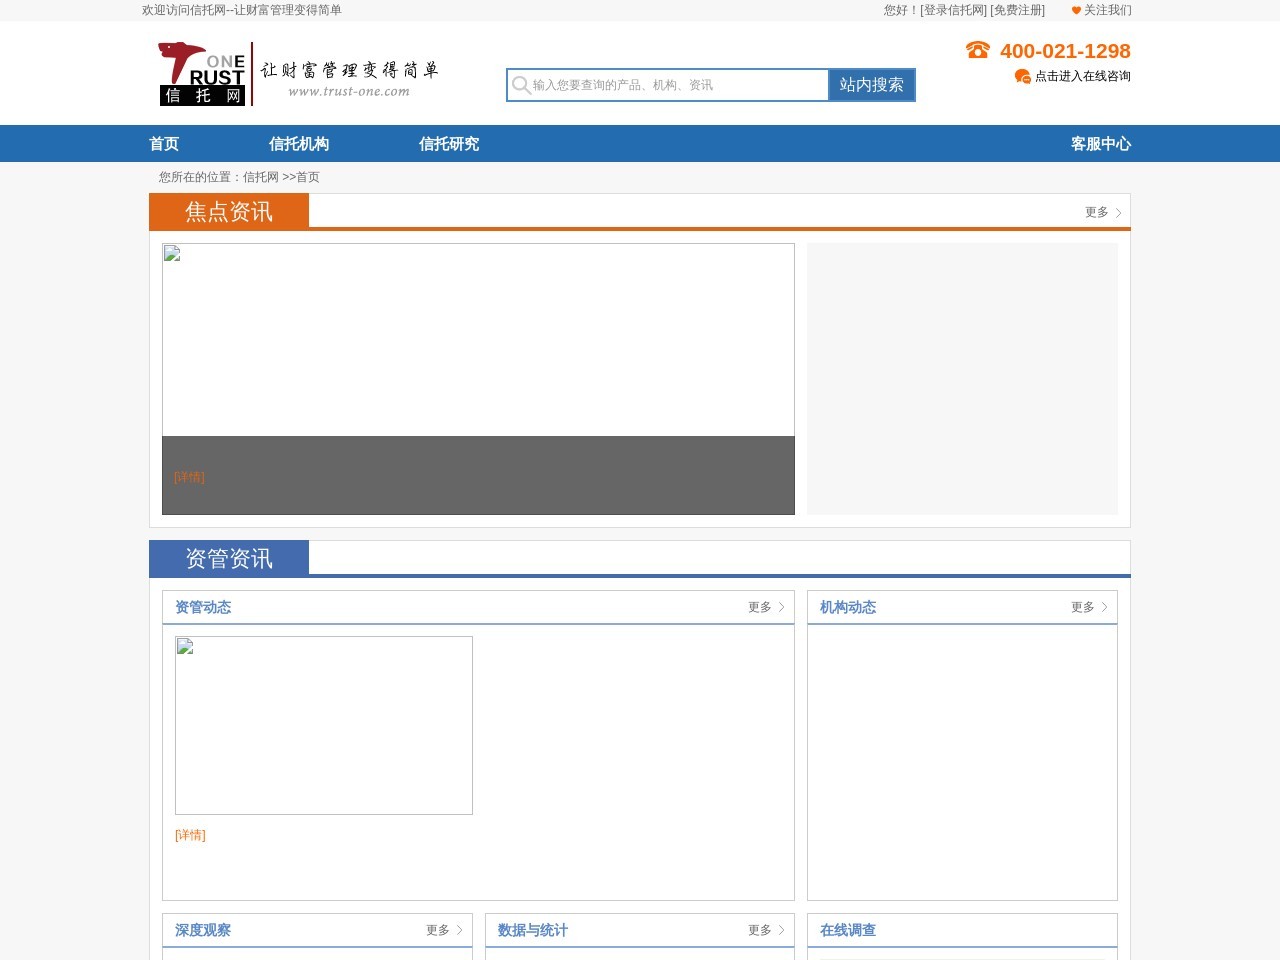The width and height of the screenshot is (1280, 960).
Task: Open the 登录信托网 login link
Action: point(954,10)
